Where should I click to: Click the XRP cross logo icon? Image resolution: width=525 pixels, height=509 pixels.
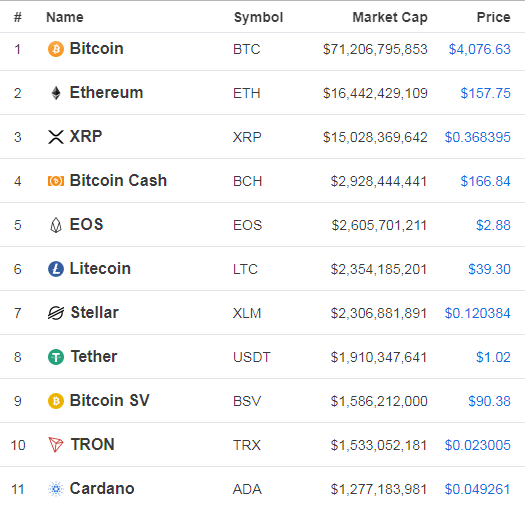56,137
